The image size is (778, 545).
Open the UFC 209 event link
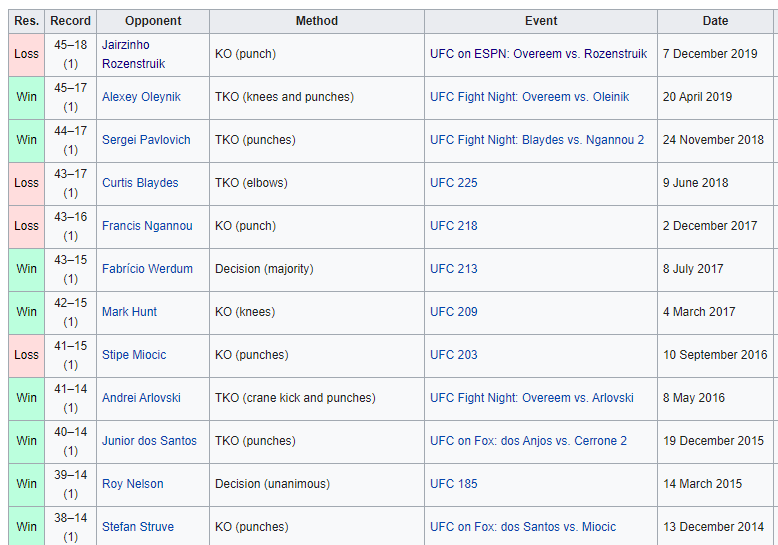[x=454, y=312]
